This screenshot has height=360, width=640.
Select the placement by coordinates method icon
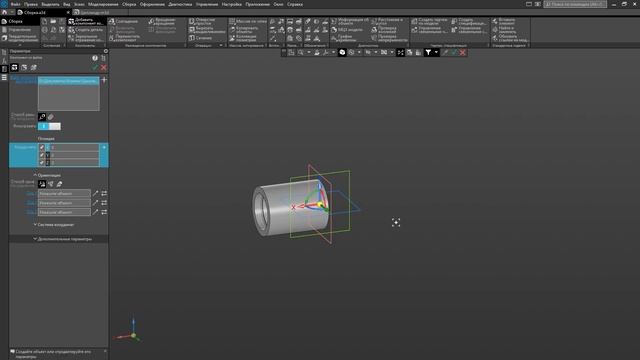(x=42, y=117)
